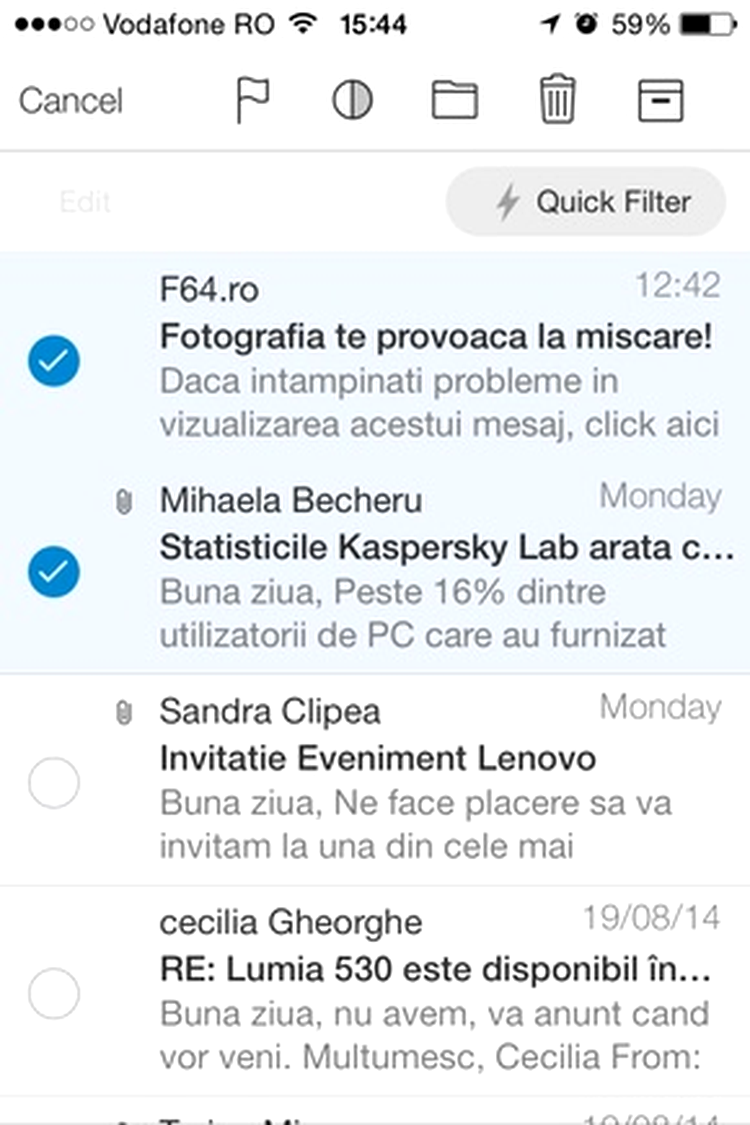
Task: Cancel the selection mode
Action: (x=71, y=100)
